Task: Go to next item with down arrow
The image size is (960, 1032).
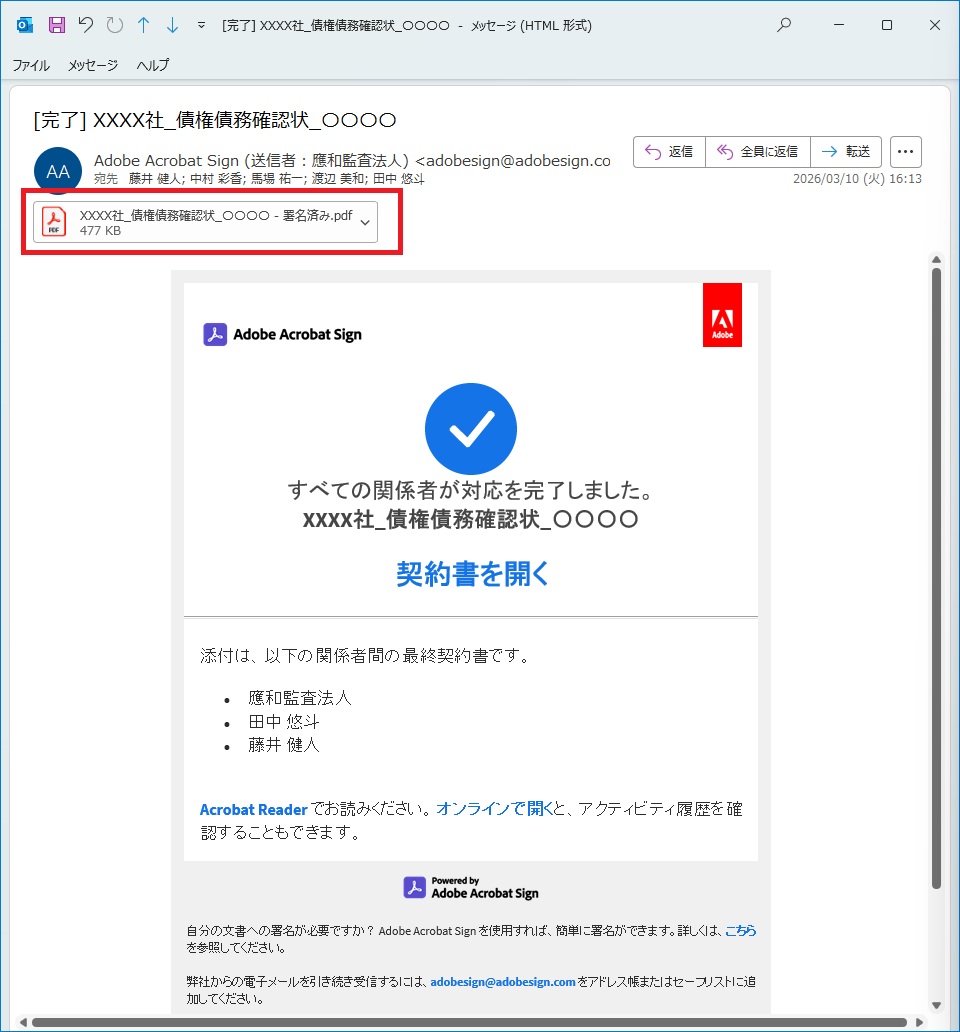Action: click(x=171, y=25)
